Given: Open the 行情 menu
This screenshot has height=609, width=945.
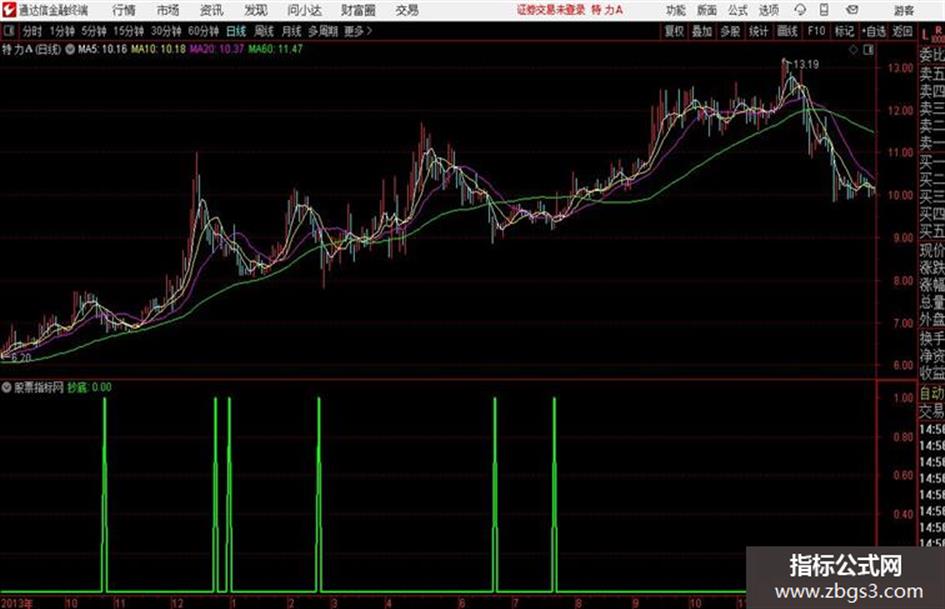Looking at the screenshot, I should pyautogui.click(x=124, y=10).
